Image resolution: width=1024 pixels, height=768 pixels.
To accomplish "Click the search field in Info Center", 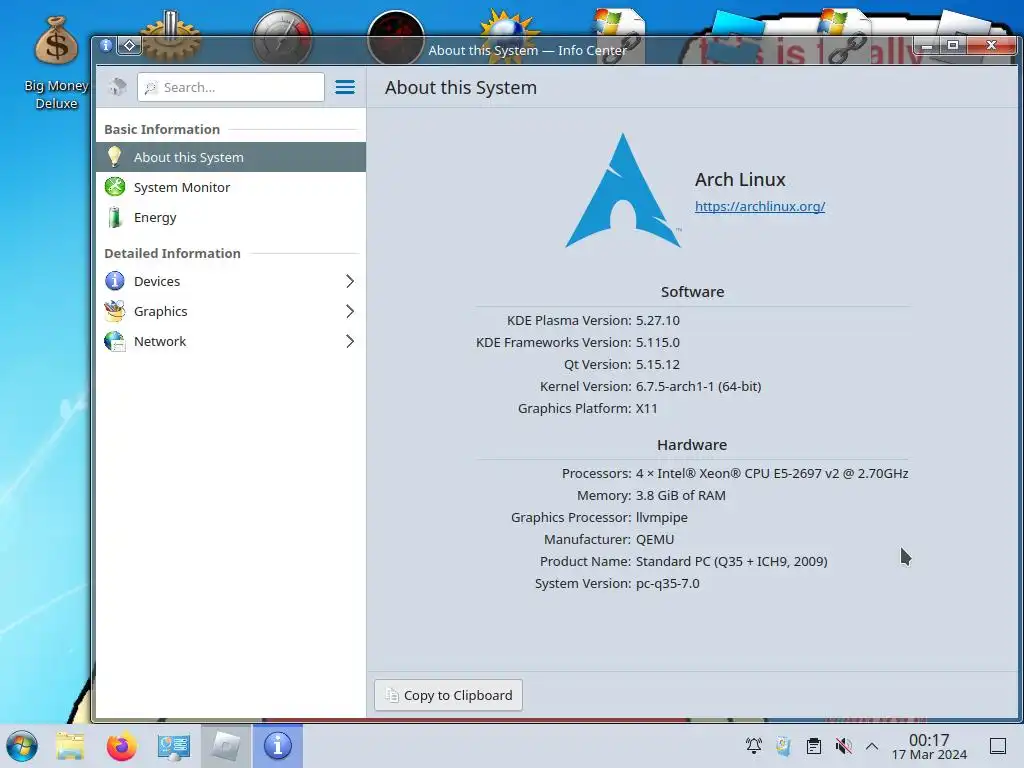I will click(231, 87).
